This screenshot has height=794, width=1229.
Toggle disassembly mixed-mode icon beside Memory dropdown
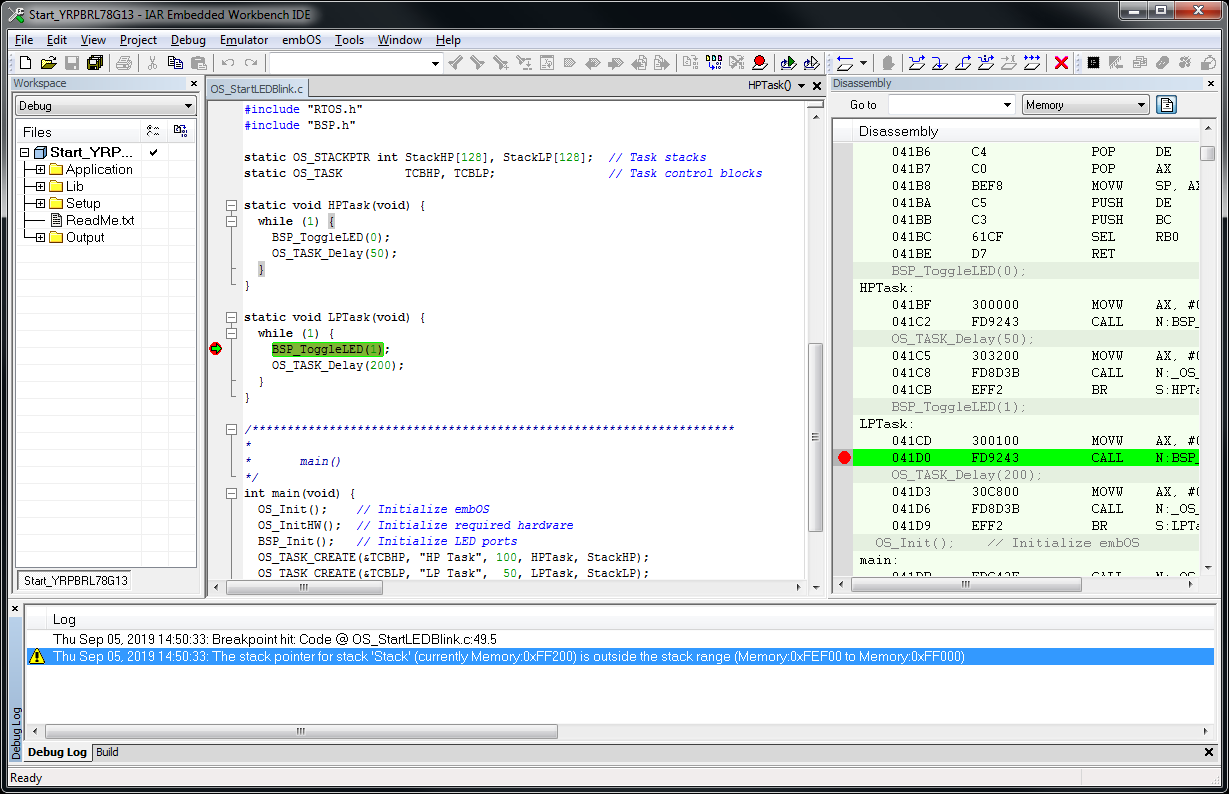[x=1166, y=105]
